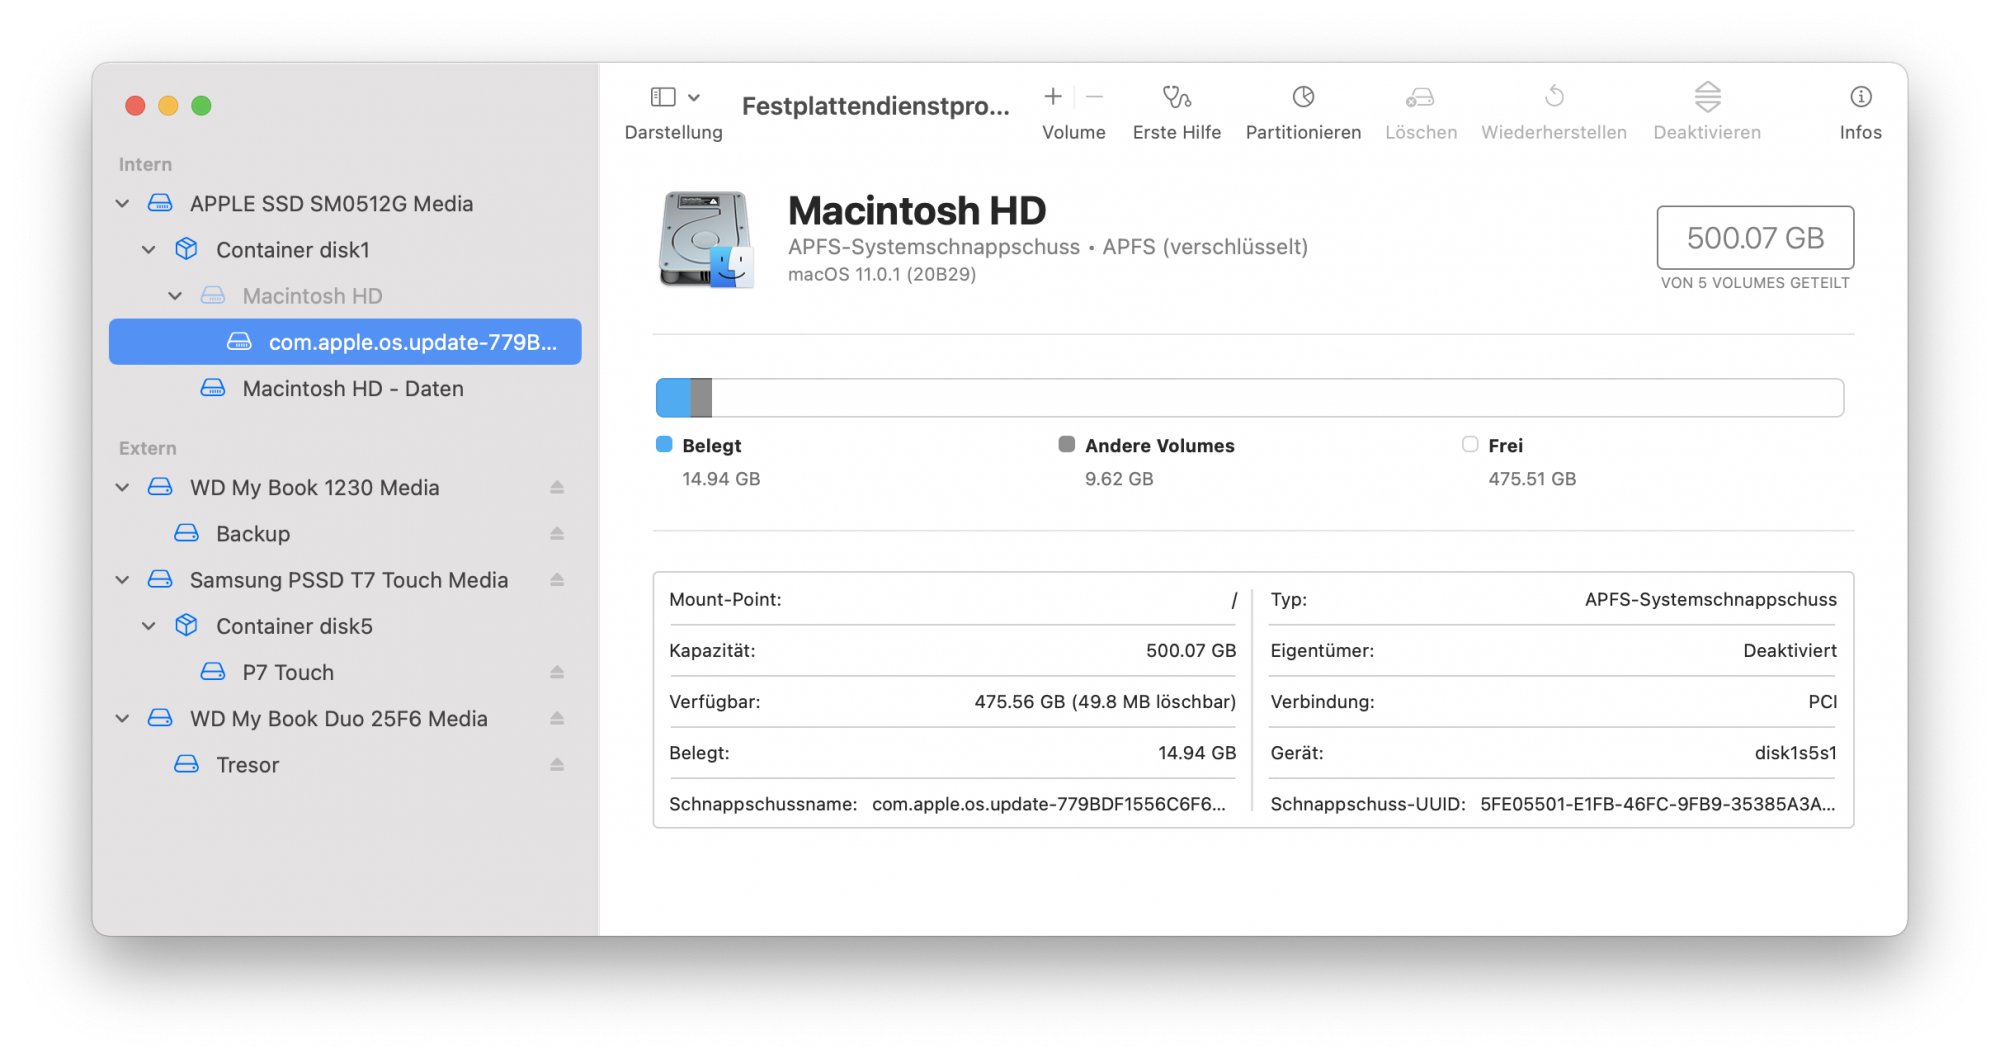Screen dimensions: 2000x1058
Task: Open Darstellung dropdown chevron
Action: [694, 97]
